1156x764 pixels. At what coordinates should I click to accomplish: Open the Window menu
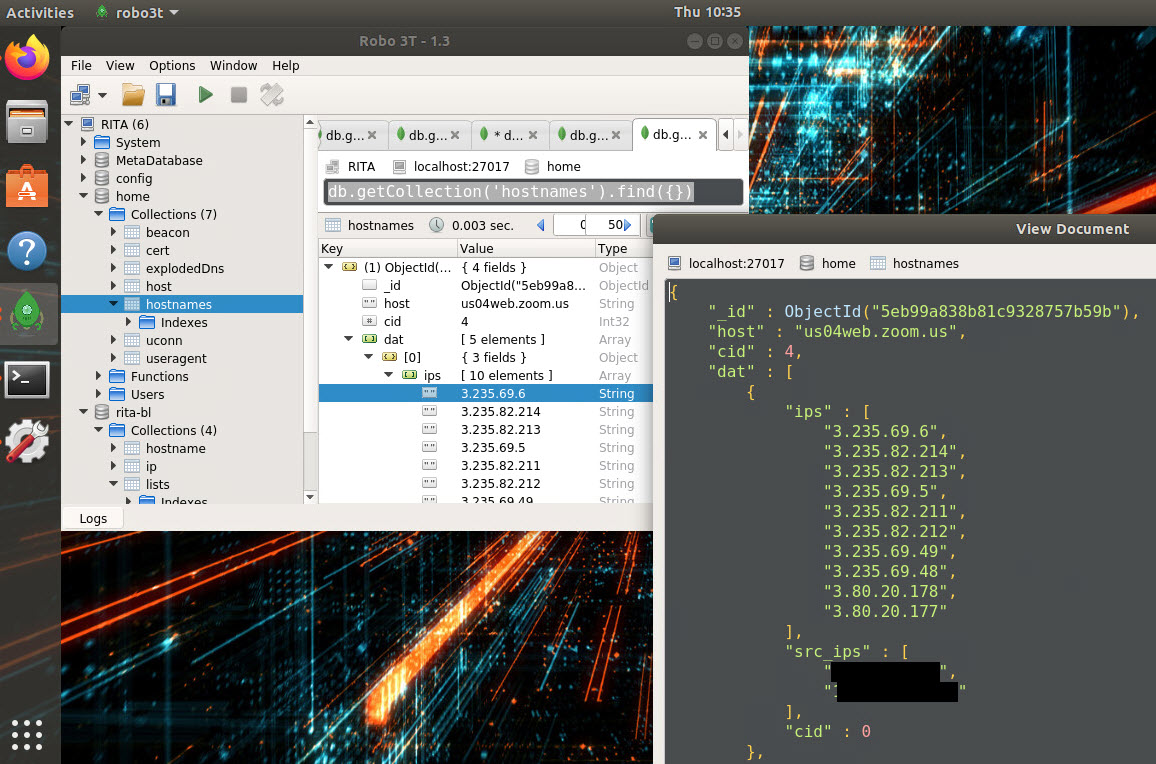click(233, 66)
